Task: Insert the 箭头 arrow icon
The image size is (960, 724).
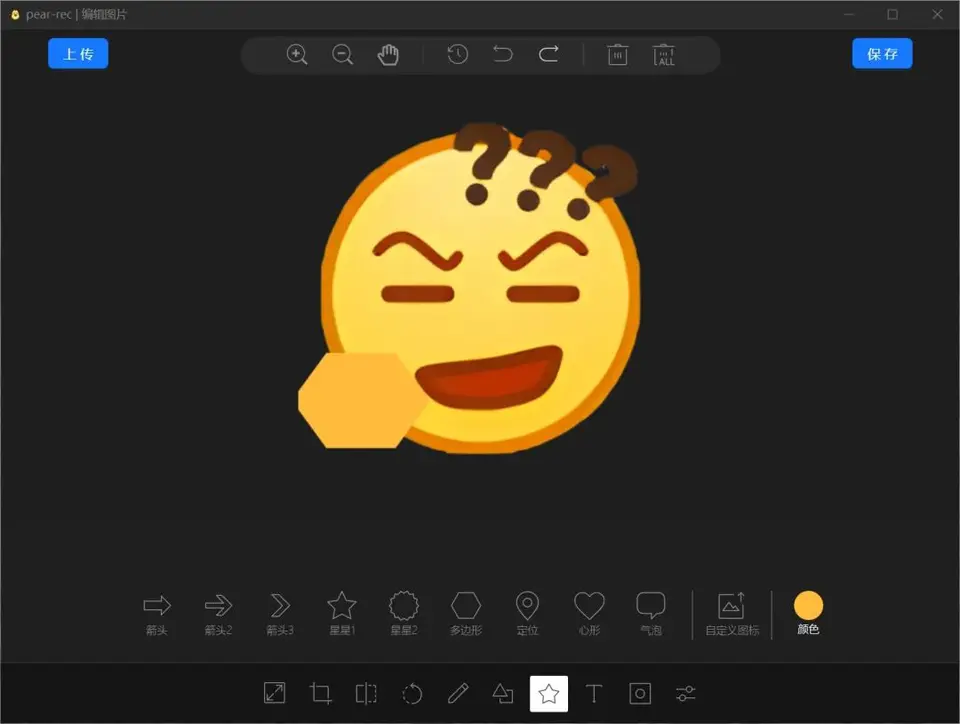Action: 157,613
